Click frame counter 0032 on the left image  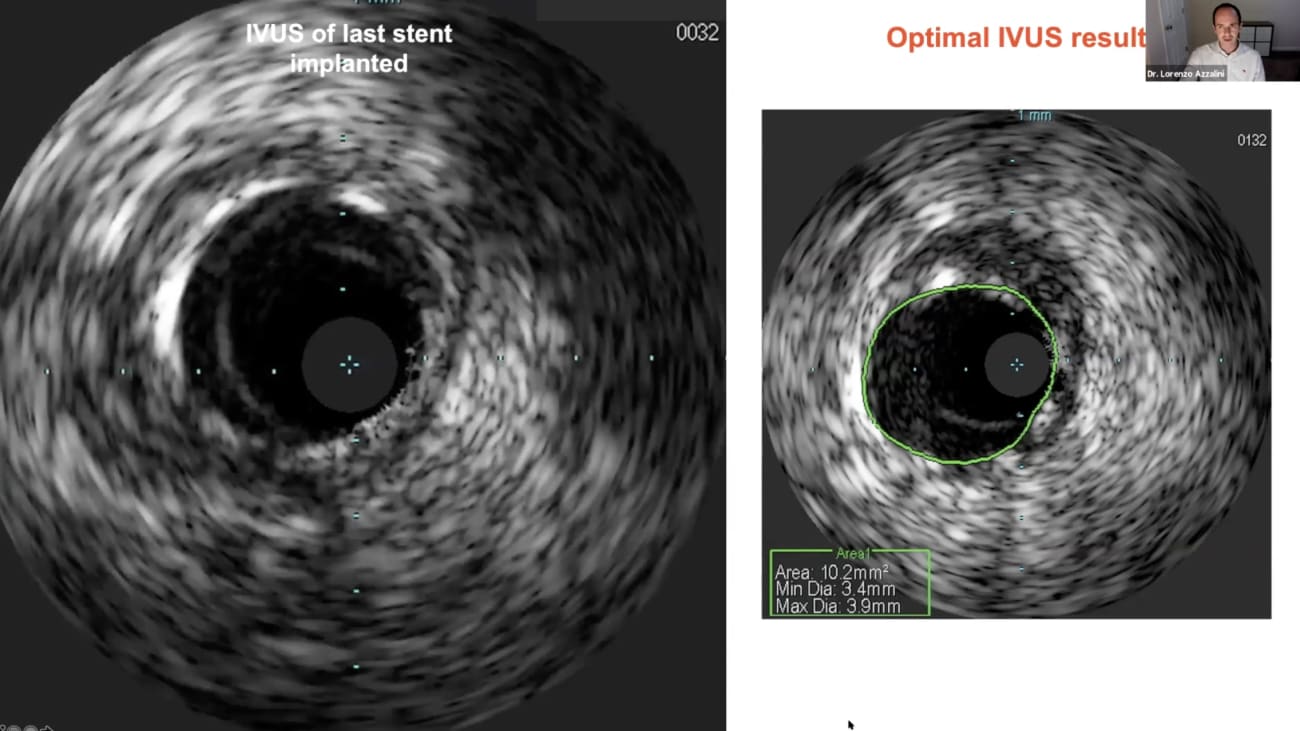coord(700,33)
